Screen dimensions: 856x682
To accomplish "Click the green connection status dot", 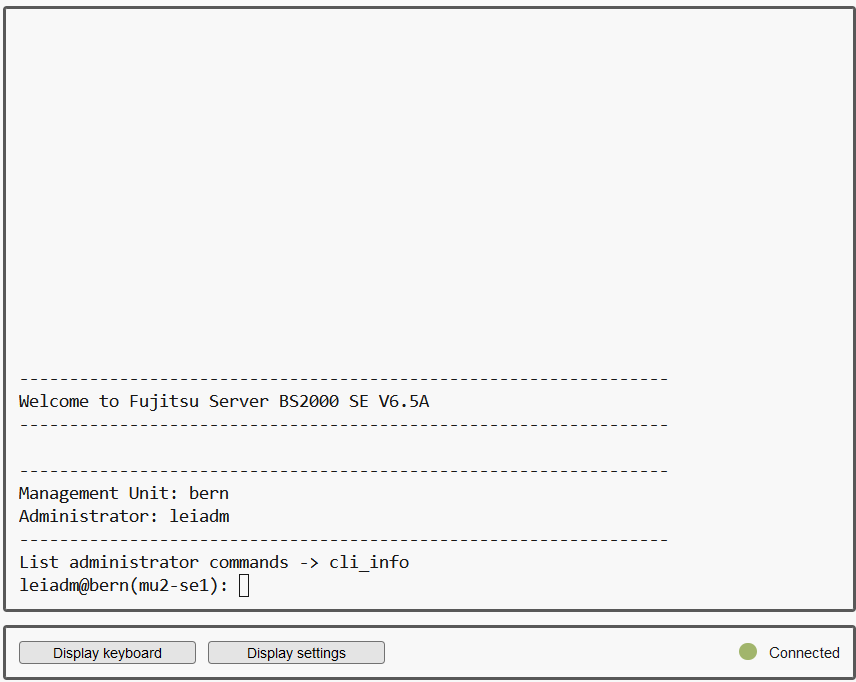I will click(x=748, y=652).
